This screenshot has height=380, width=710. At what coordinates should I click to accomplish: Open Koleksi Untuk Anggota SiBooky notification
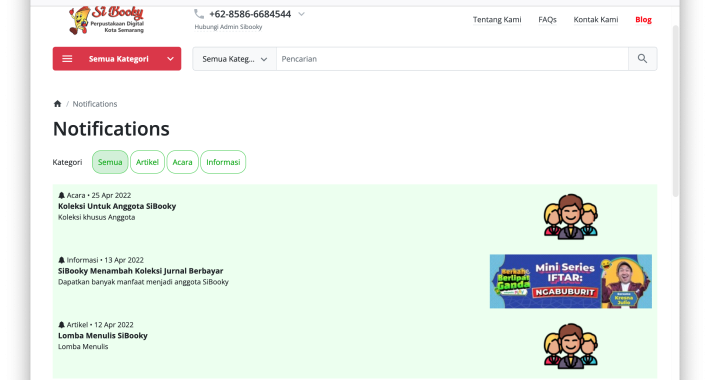tap(117, 206)
